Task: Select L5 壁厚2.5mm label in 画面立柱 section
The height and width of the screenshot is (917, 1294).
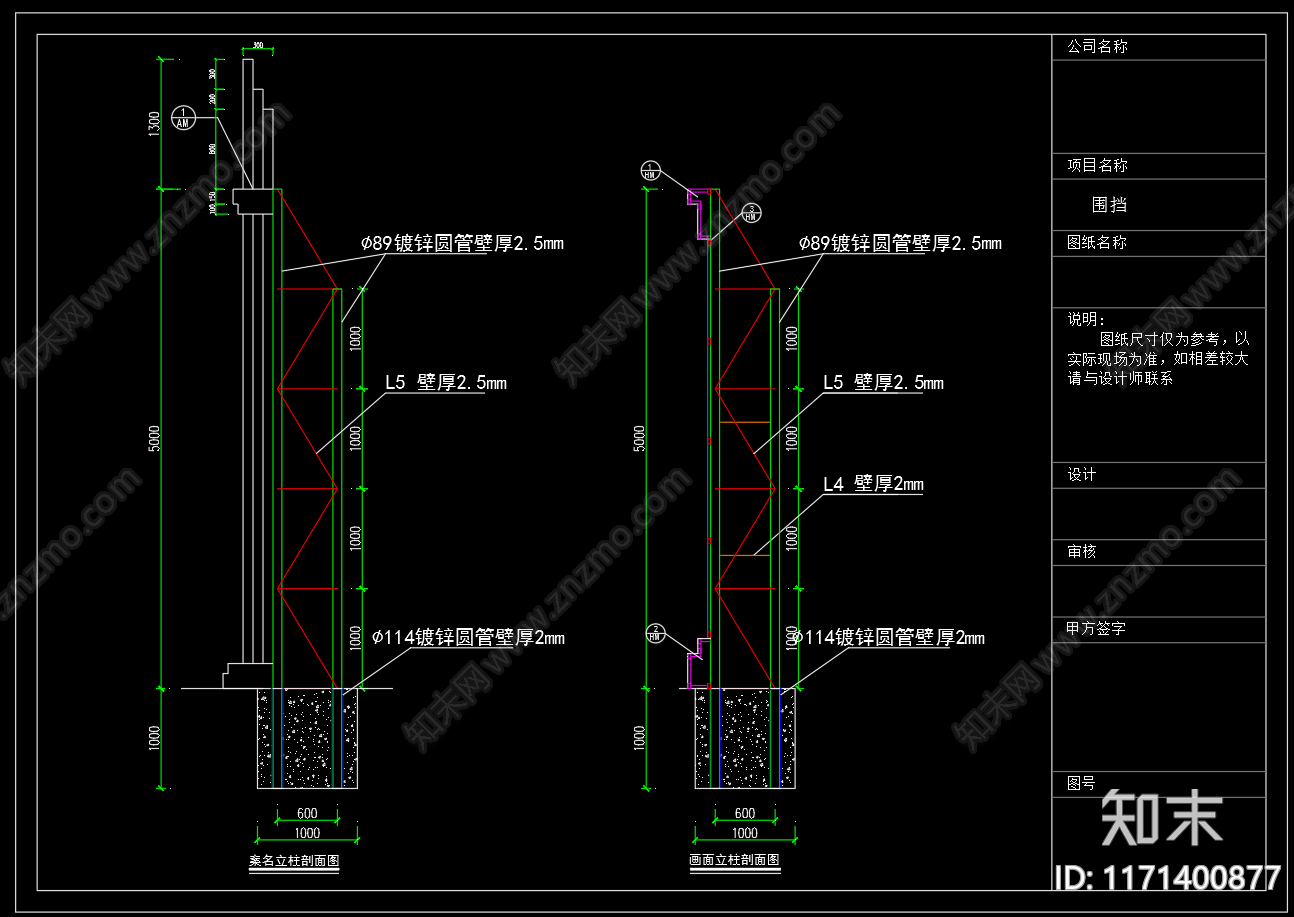Action: (883, 382)
